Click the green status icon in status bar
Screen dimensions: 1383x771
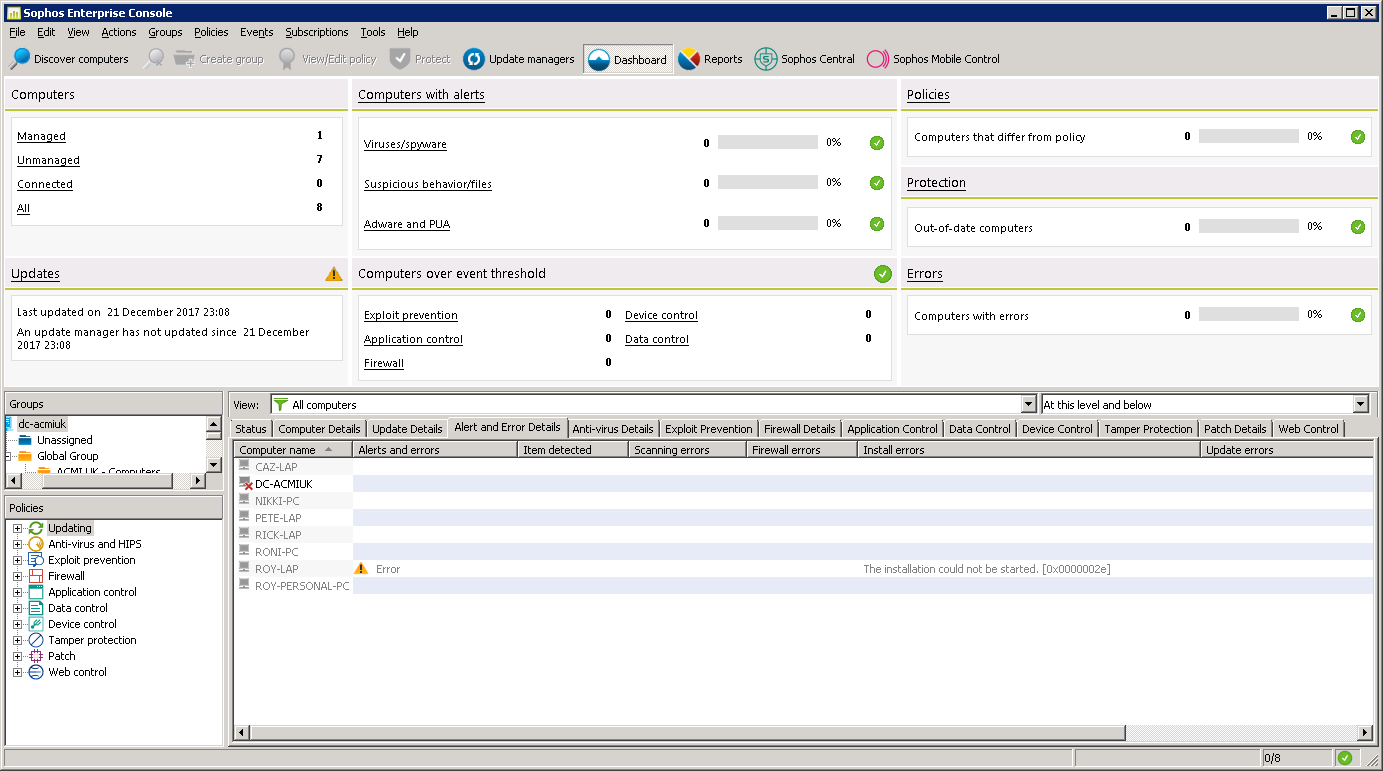(1345, 758)
